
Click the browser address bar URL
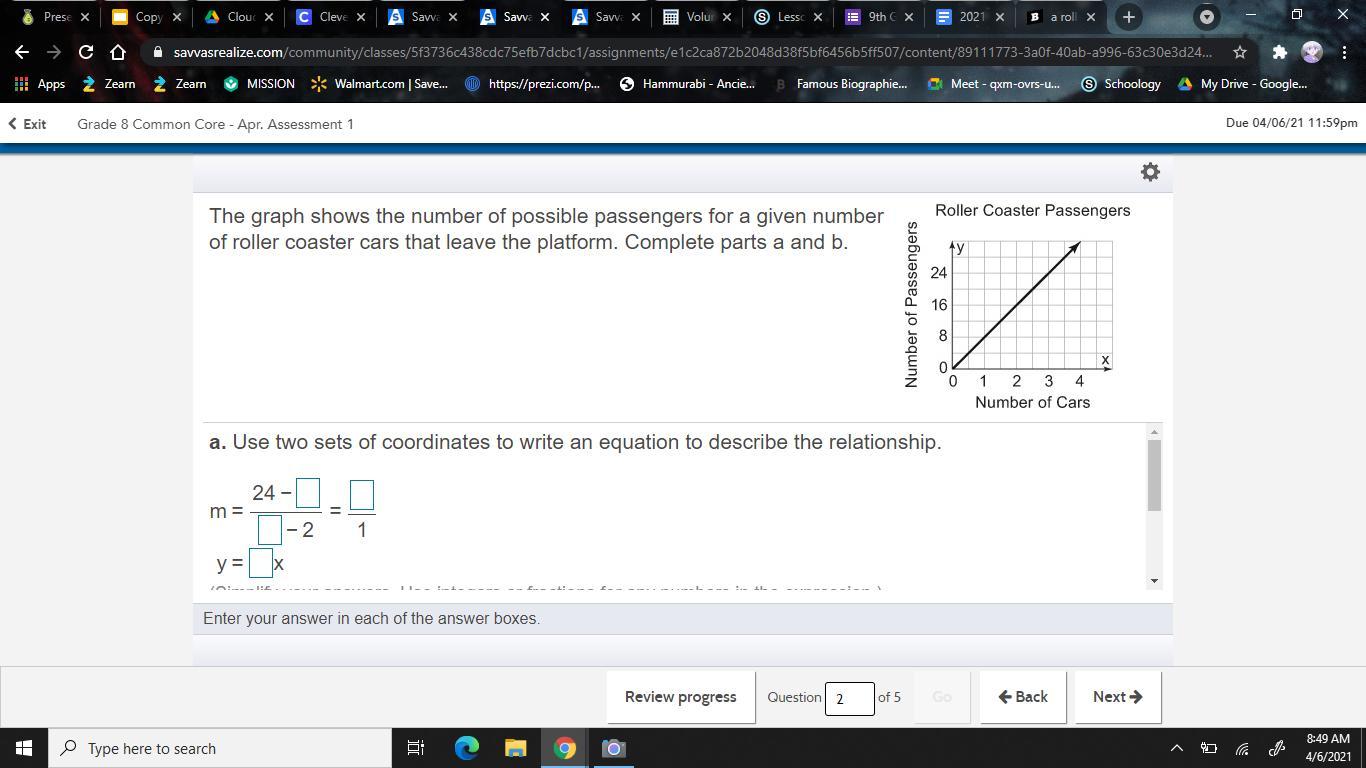click(x=692, y=52)
